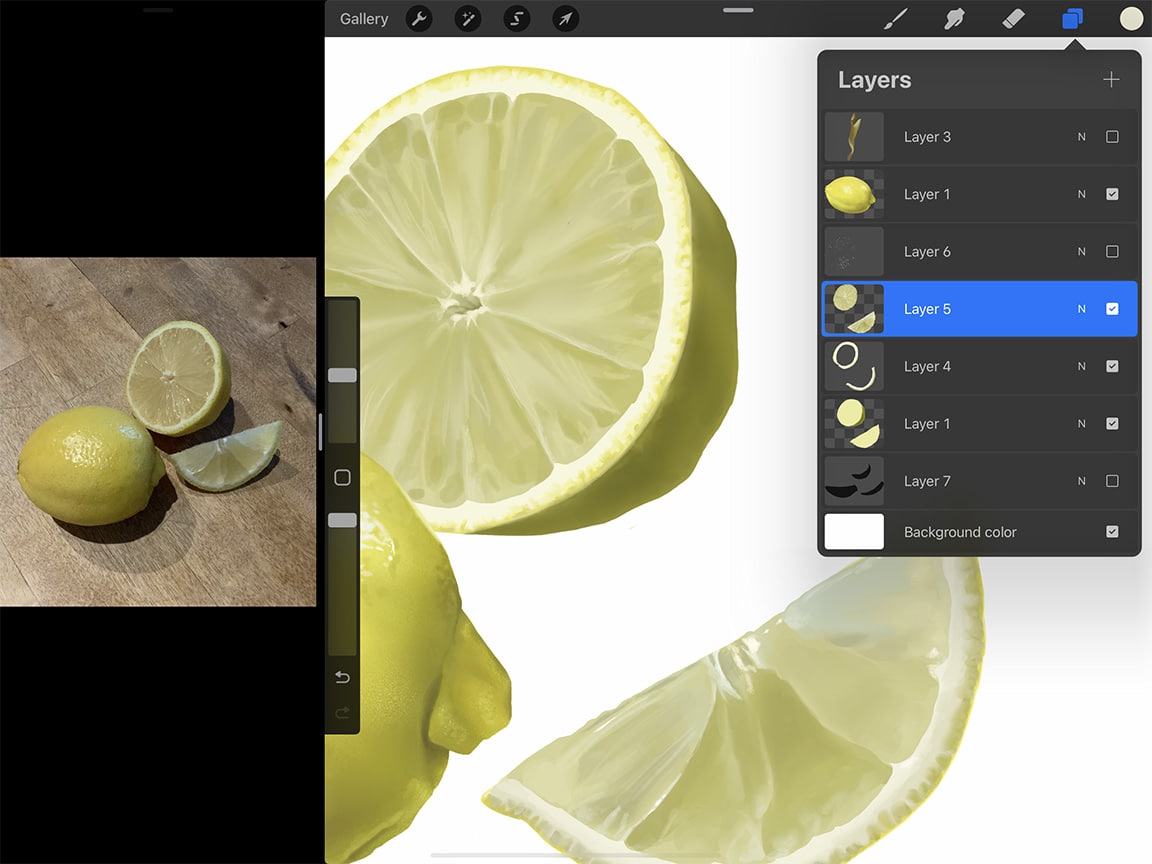Tap the Undo arrow in sidebar

(x=341, y=677)
